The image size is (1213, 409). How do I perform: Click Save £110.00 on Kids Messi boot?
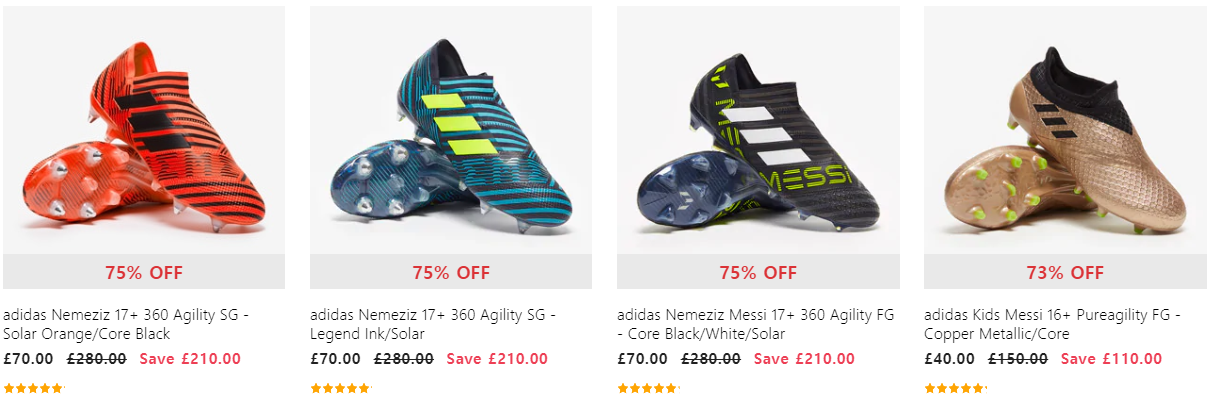point(1111,359)
